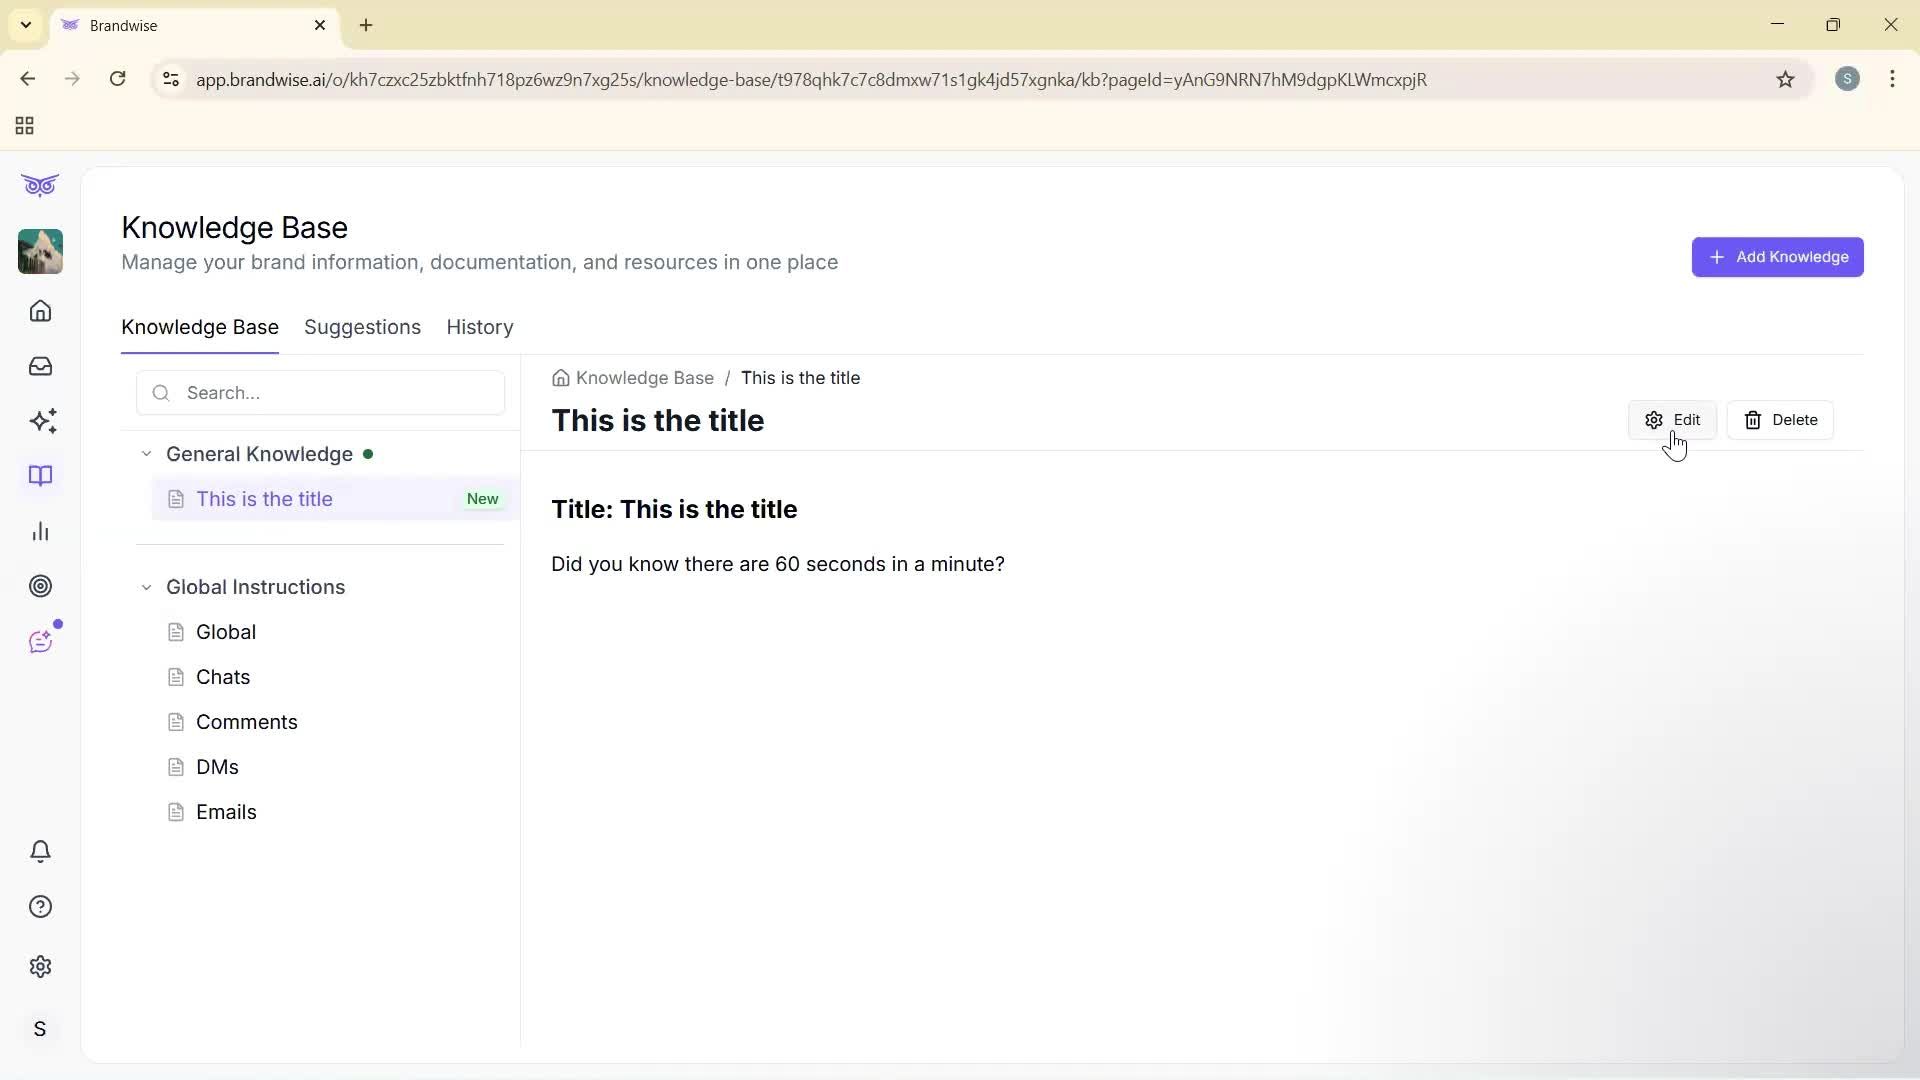Open notifications via the bell icon
Viewport: 1920px width, 1080px height.
pos(40,851)
